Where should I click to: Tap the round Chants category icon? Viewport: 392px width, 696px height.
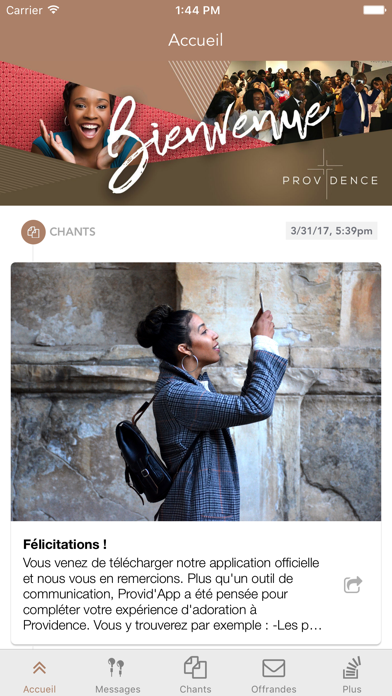pyautogui.click(x=33, y=232)
